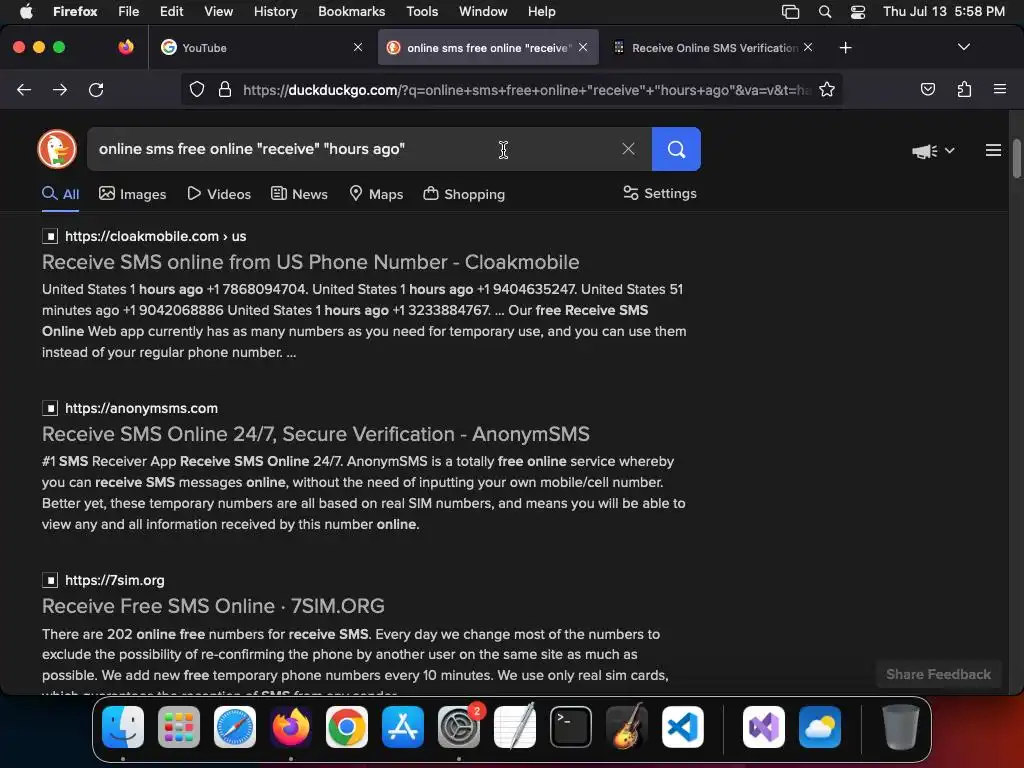Select the Videos search category
Screen dimensions: 1024x768
point(219,194)
